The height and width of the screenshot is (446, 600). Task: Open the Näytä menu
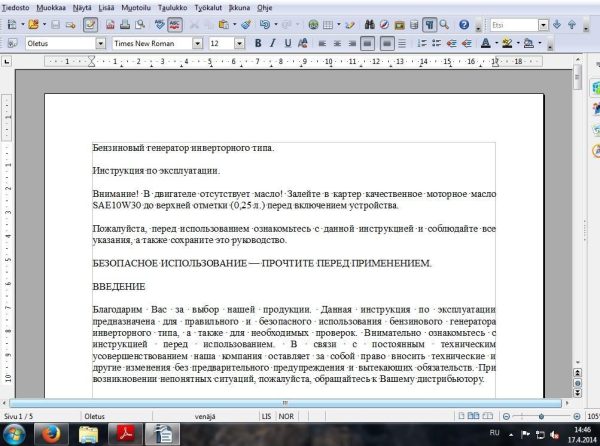pyautogui.click(x=82, y=8)
